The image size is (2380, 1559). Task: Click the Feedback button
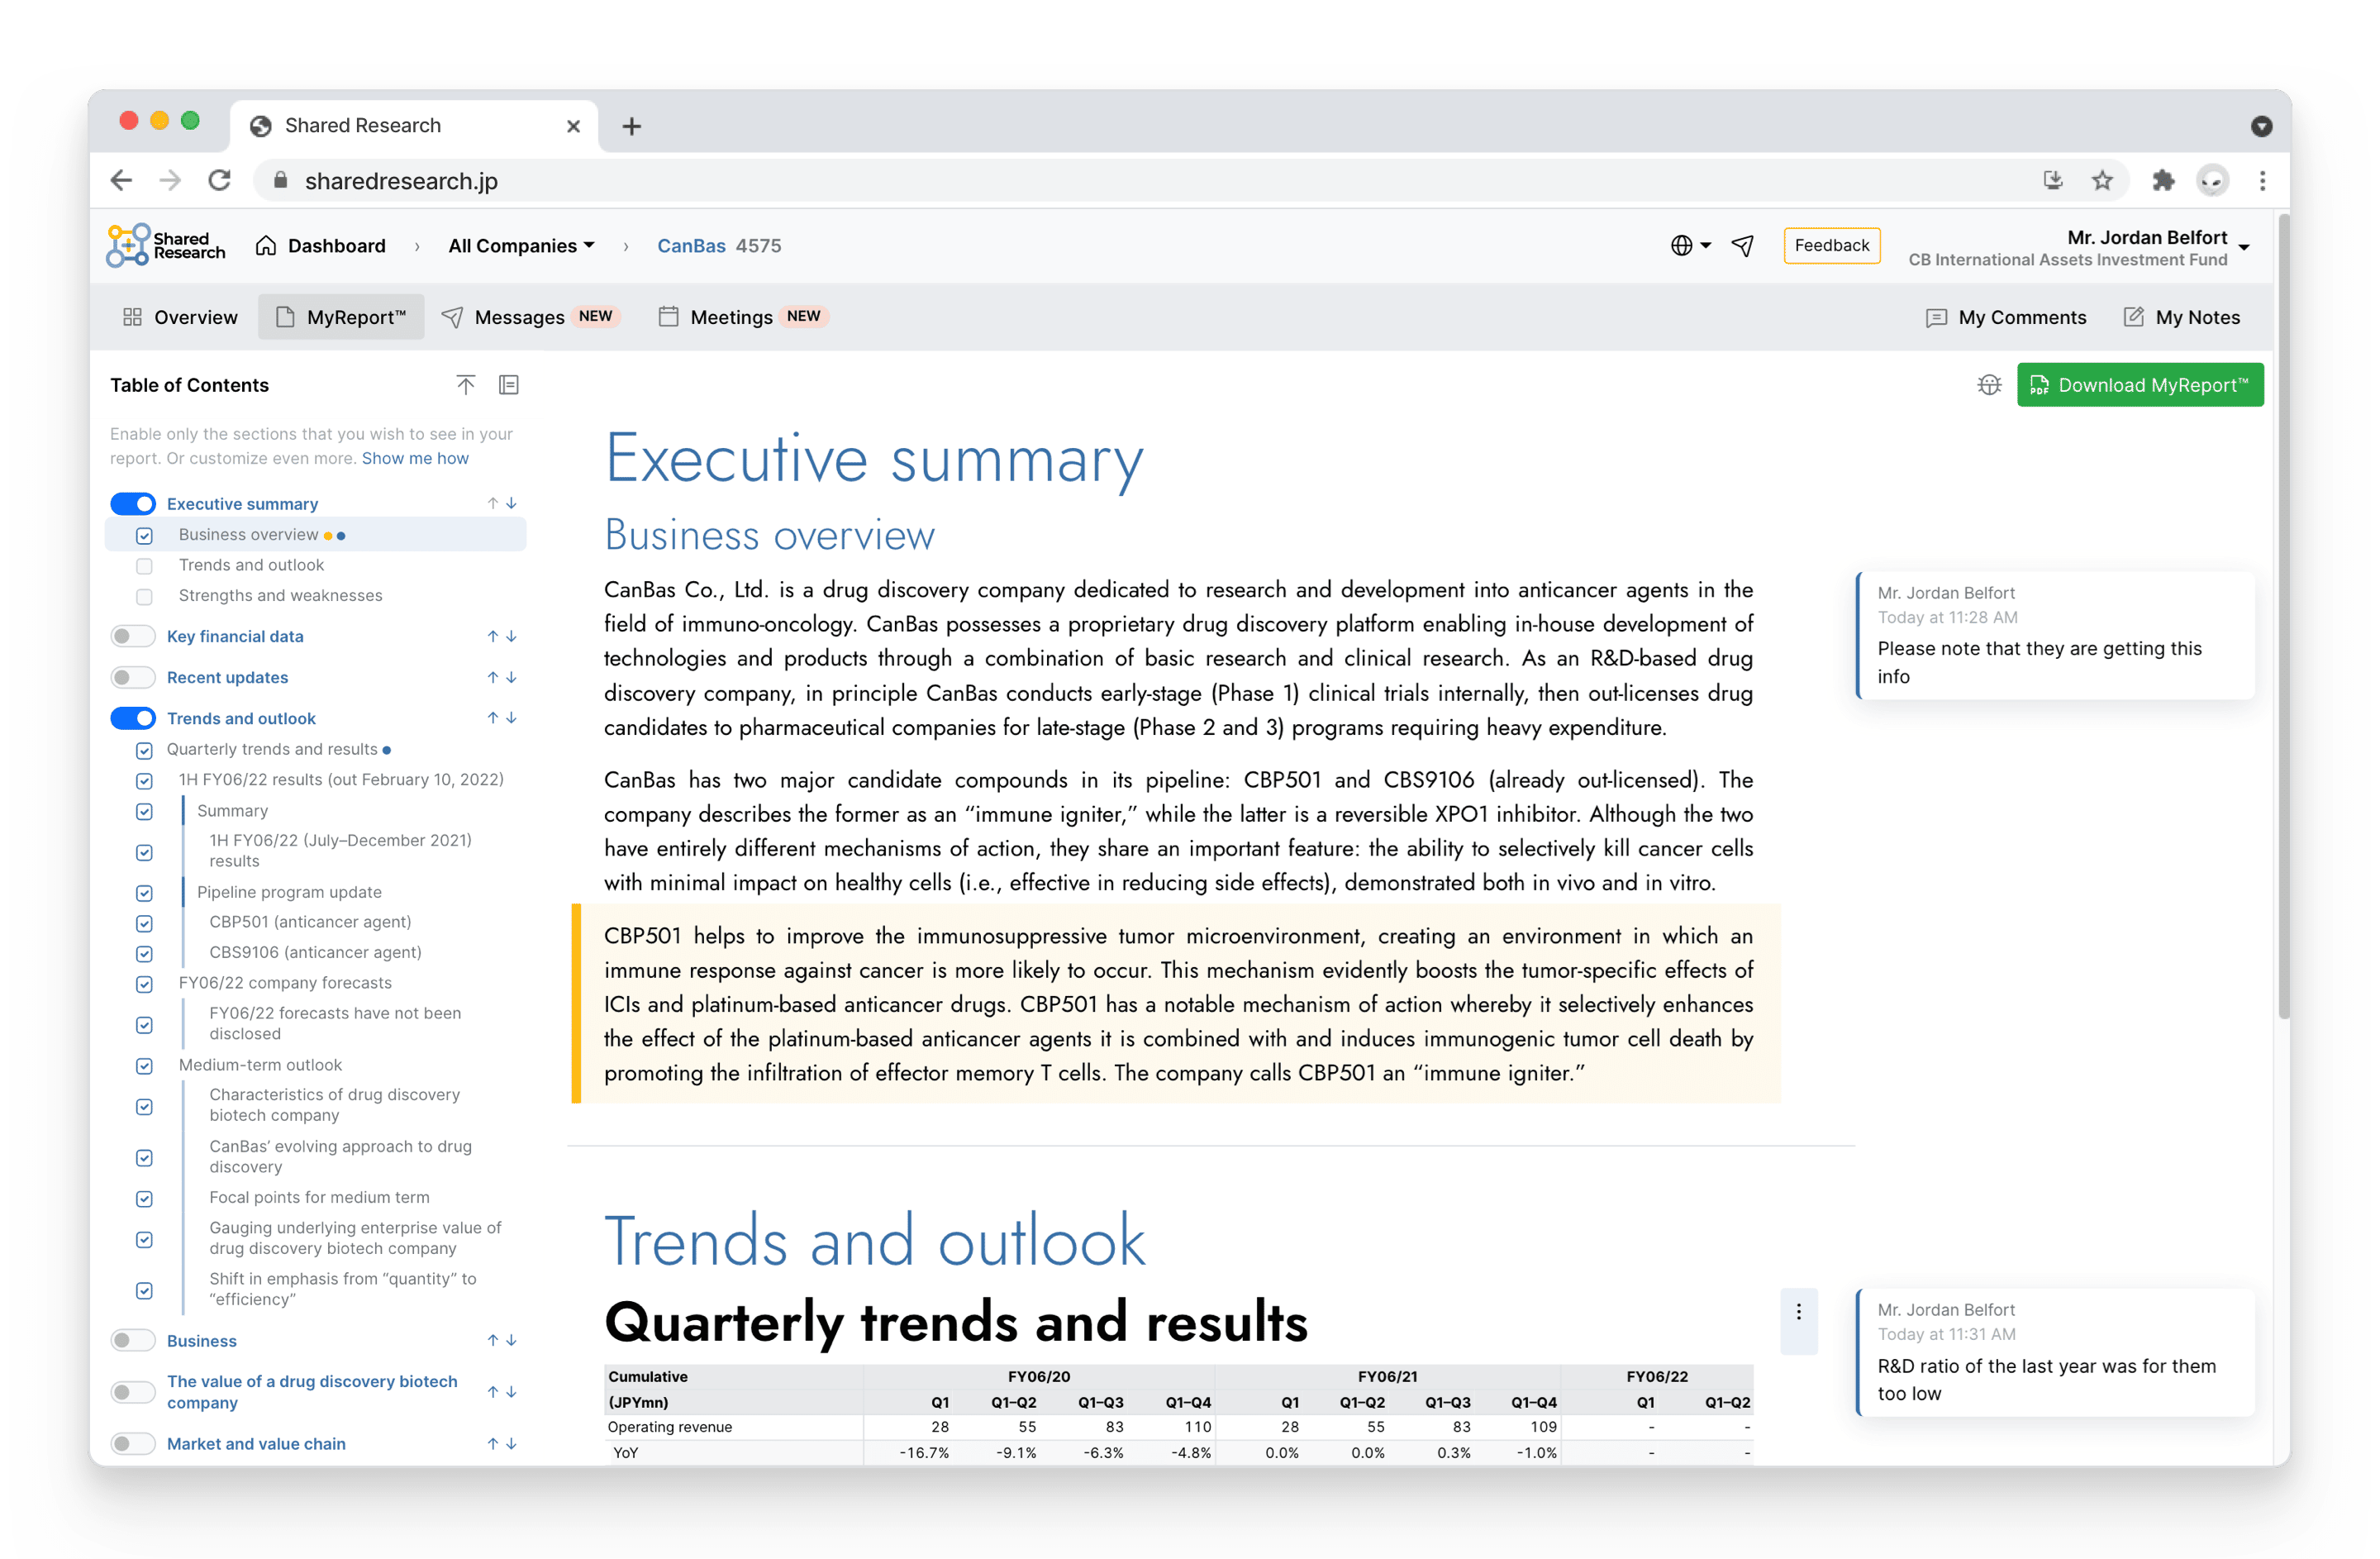click(x=1832, y=246)
